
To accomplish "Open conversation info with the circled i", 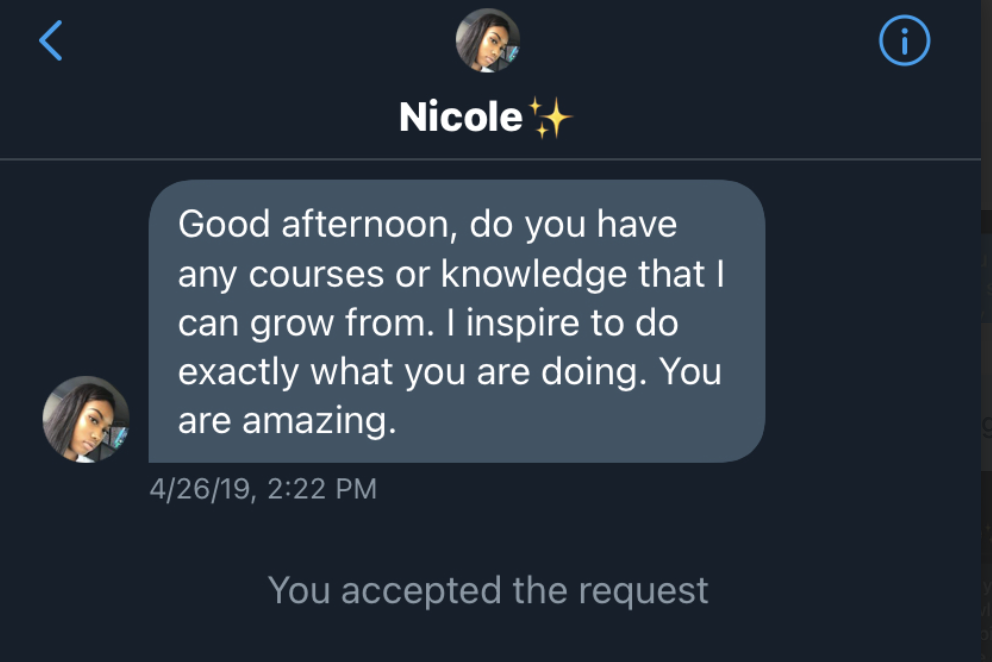I will click(904, 42).
